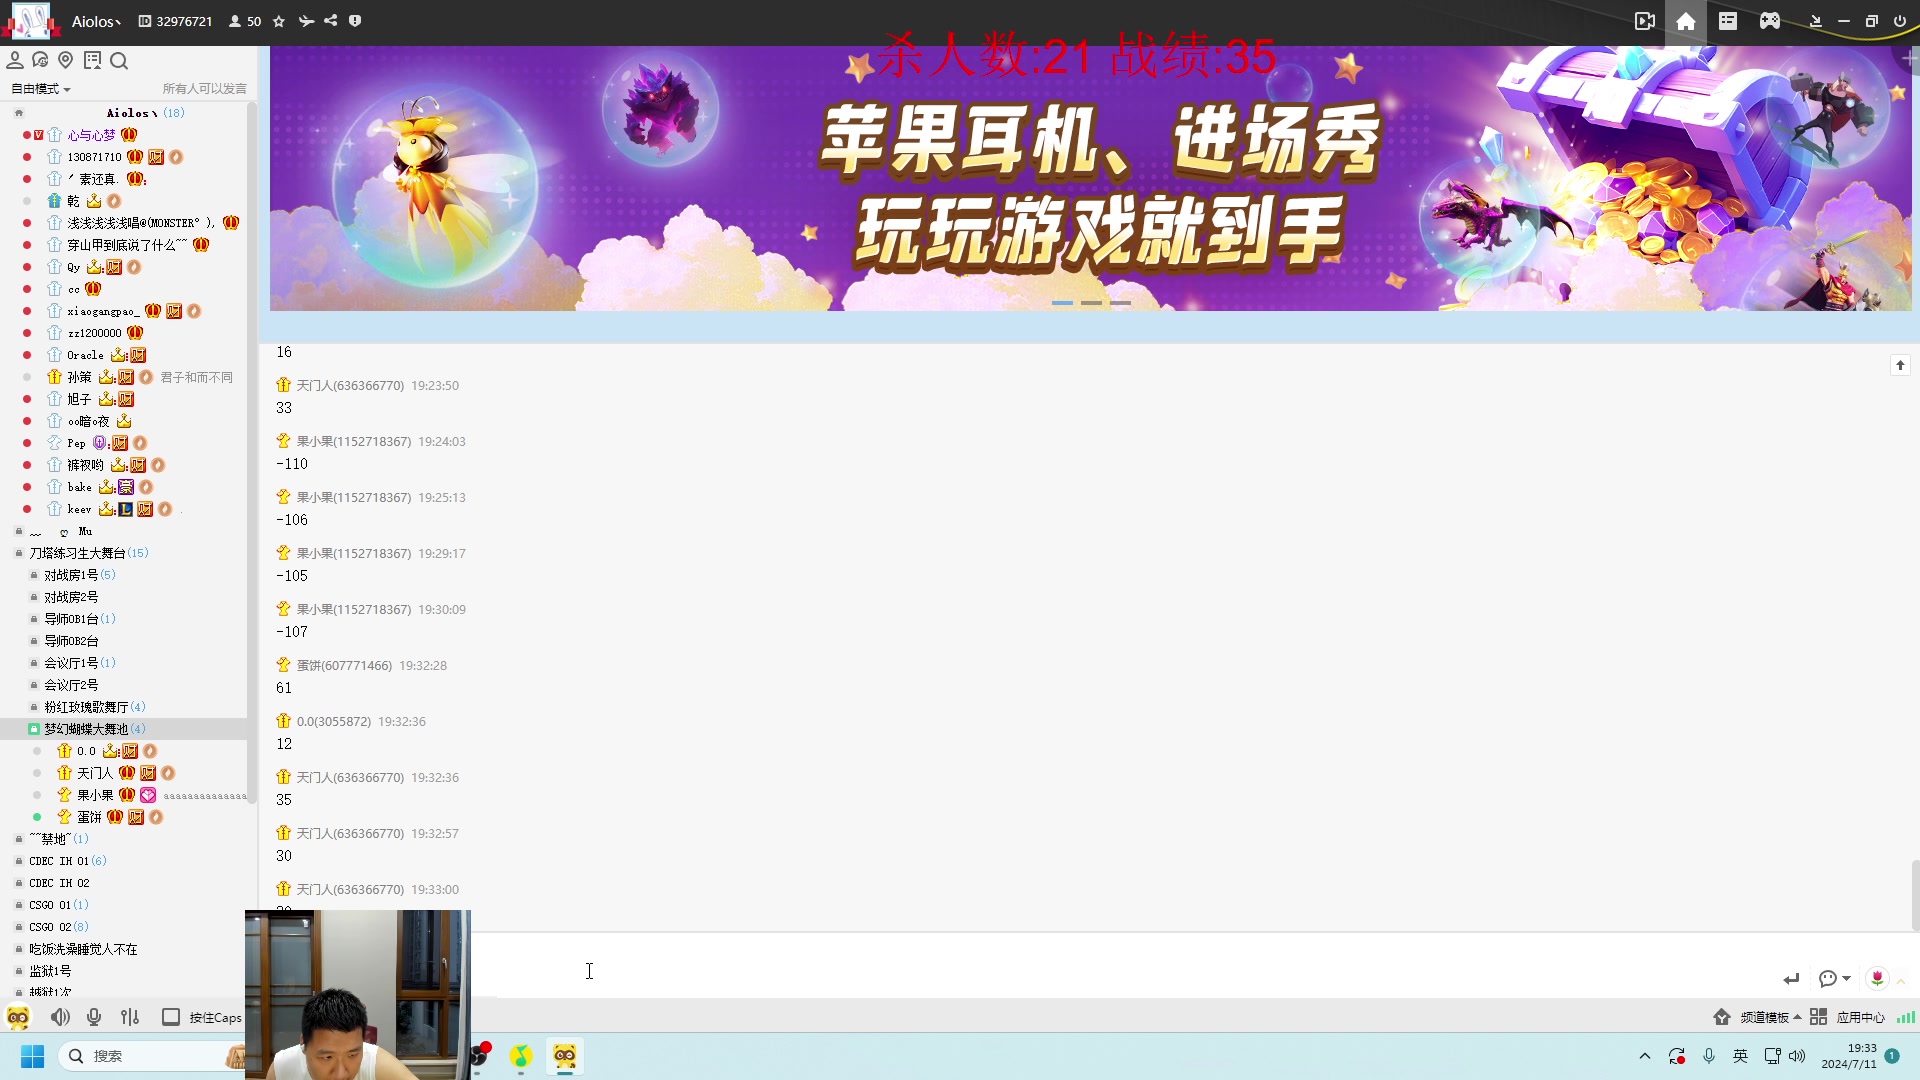
Task: Select the first banner carousel indicator
Action: point(1062,302)
